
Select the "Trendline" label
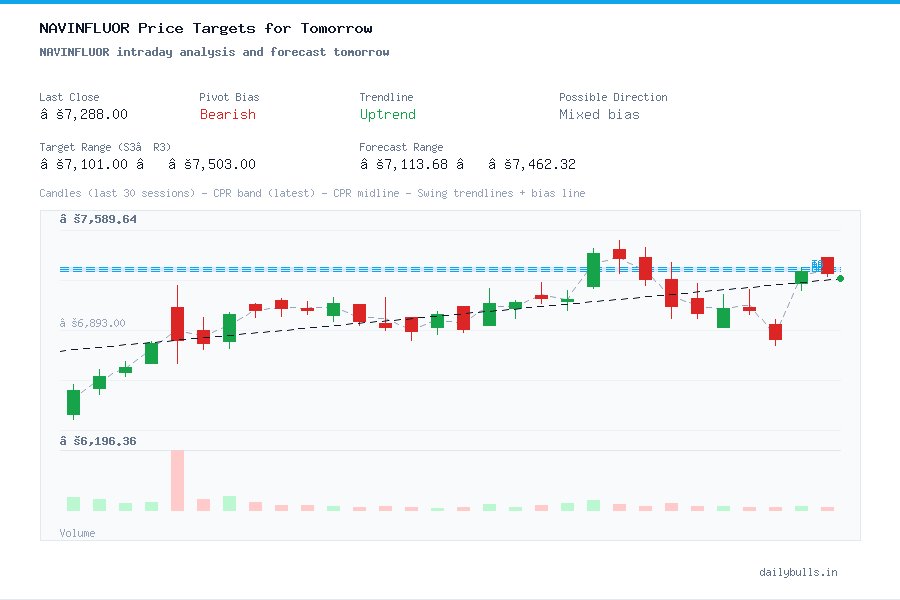click(x=386, y=97)
